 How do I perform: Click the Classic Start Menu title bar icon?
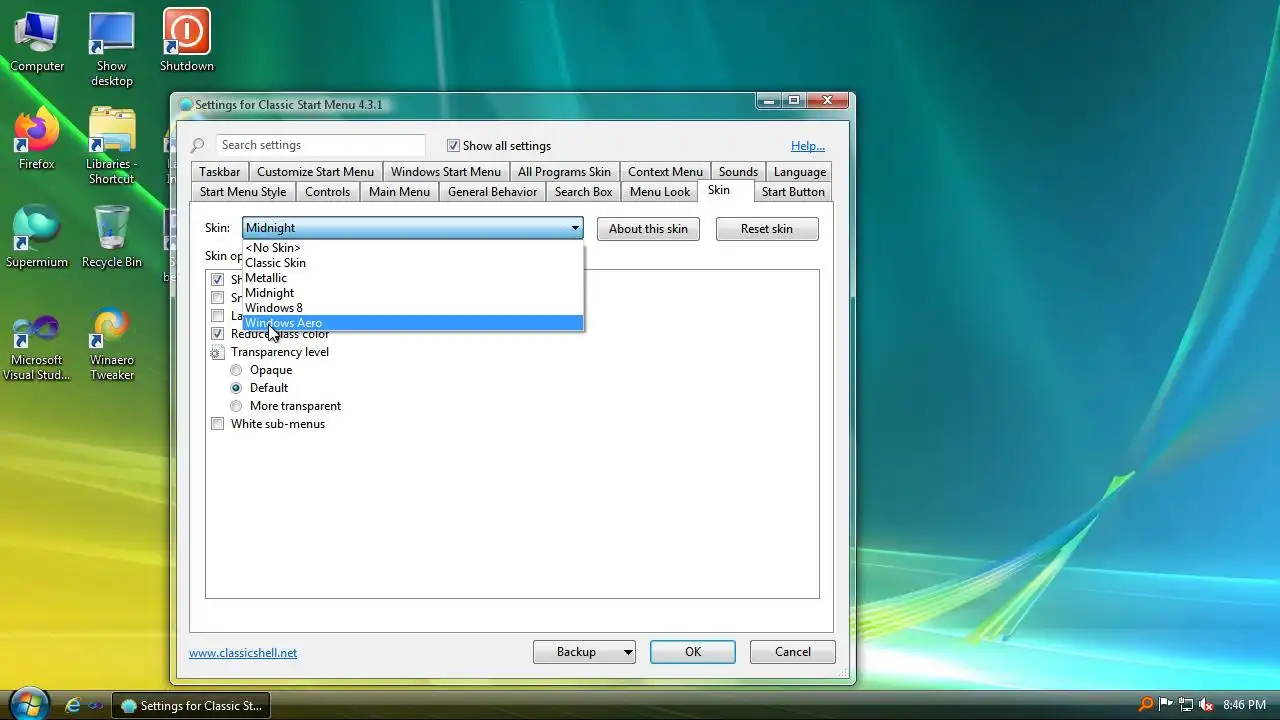click(x=186, y=104)
